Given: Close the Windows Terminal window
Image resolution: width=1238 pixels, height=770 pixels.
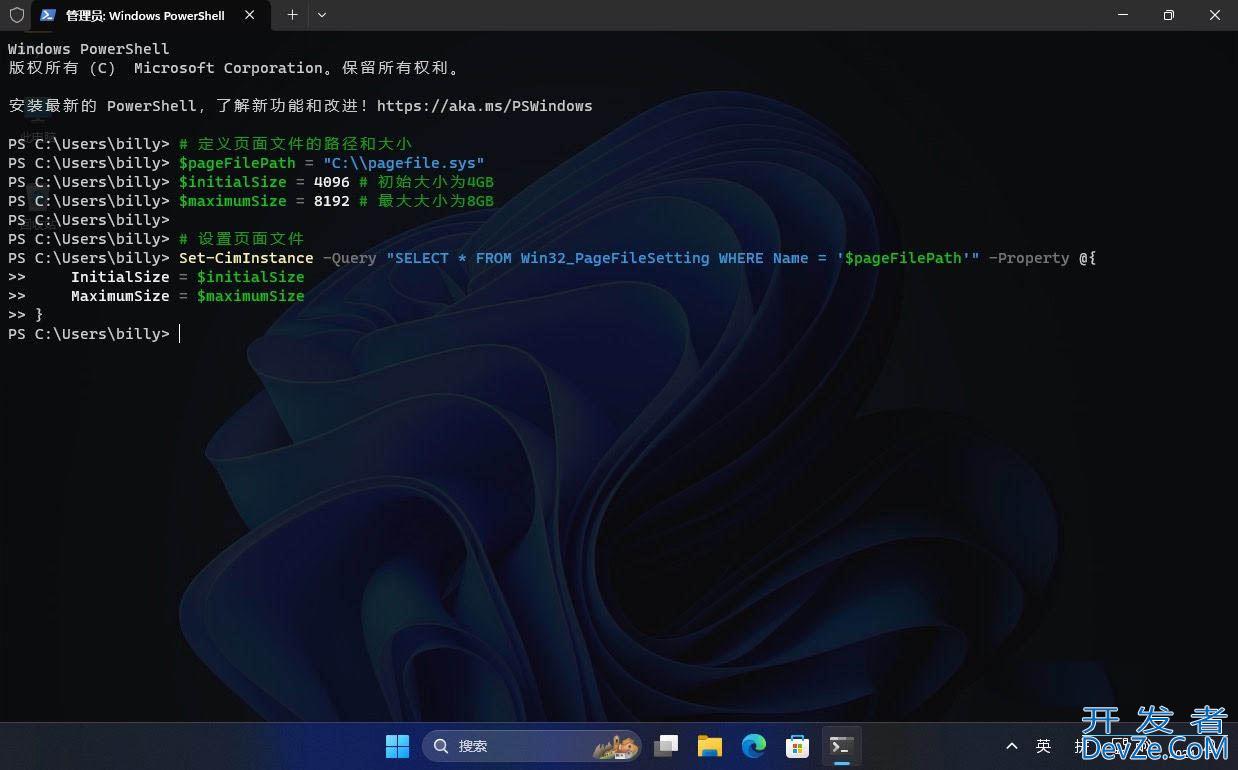Looking at the screenshot, I should coord(1214,15).
